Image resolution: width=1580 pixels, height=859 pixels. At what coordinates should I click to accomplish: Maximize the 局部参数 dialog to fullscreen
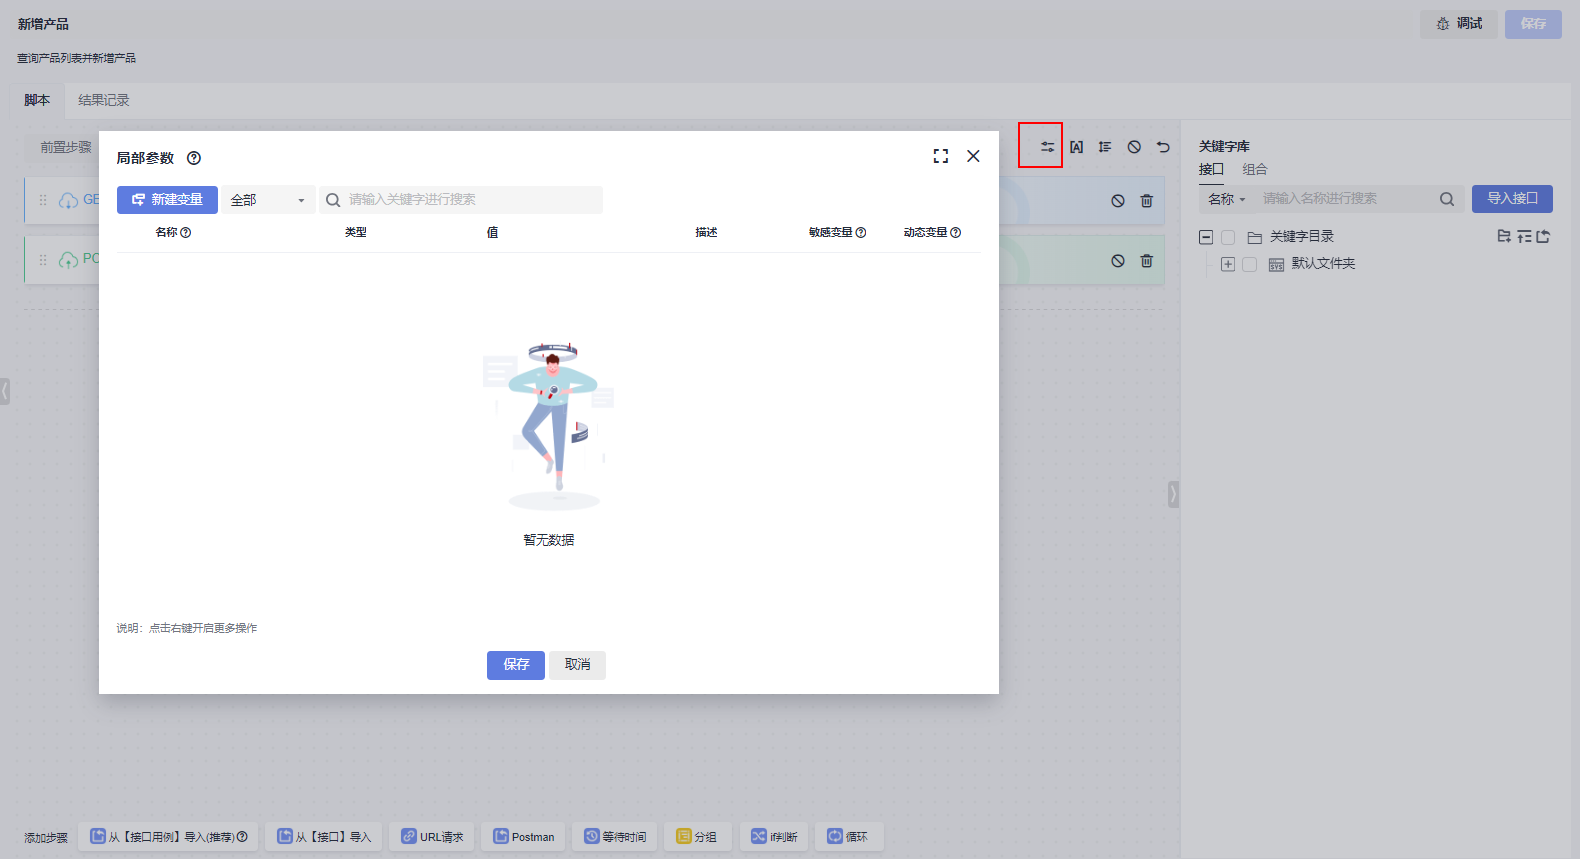[x=941, y=156]
